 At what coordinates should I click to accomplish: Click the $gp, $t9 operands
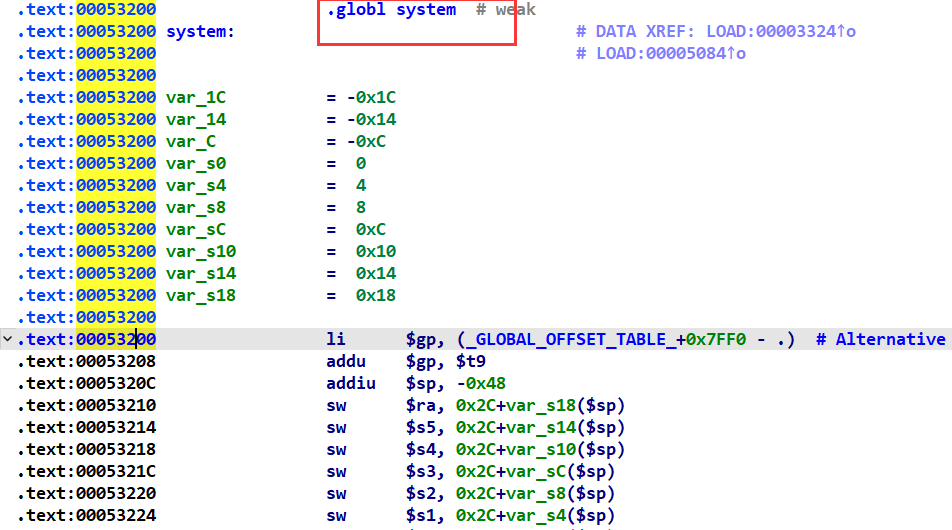coord(446,362)
